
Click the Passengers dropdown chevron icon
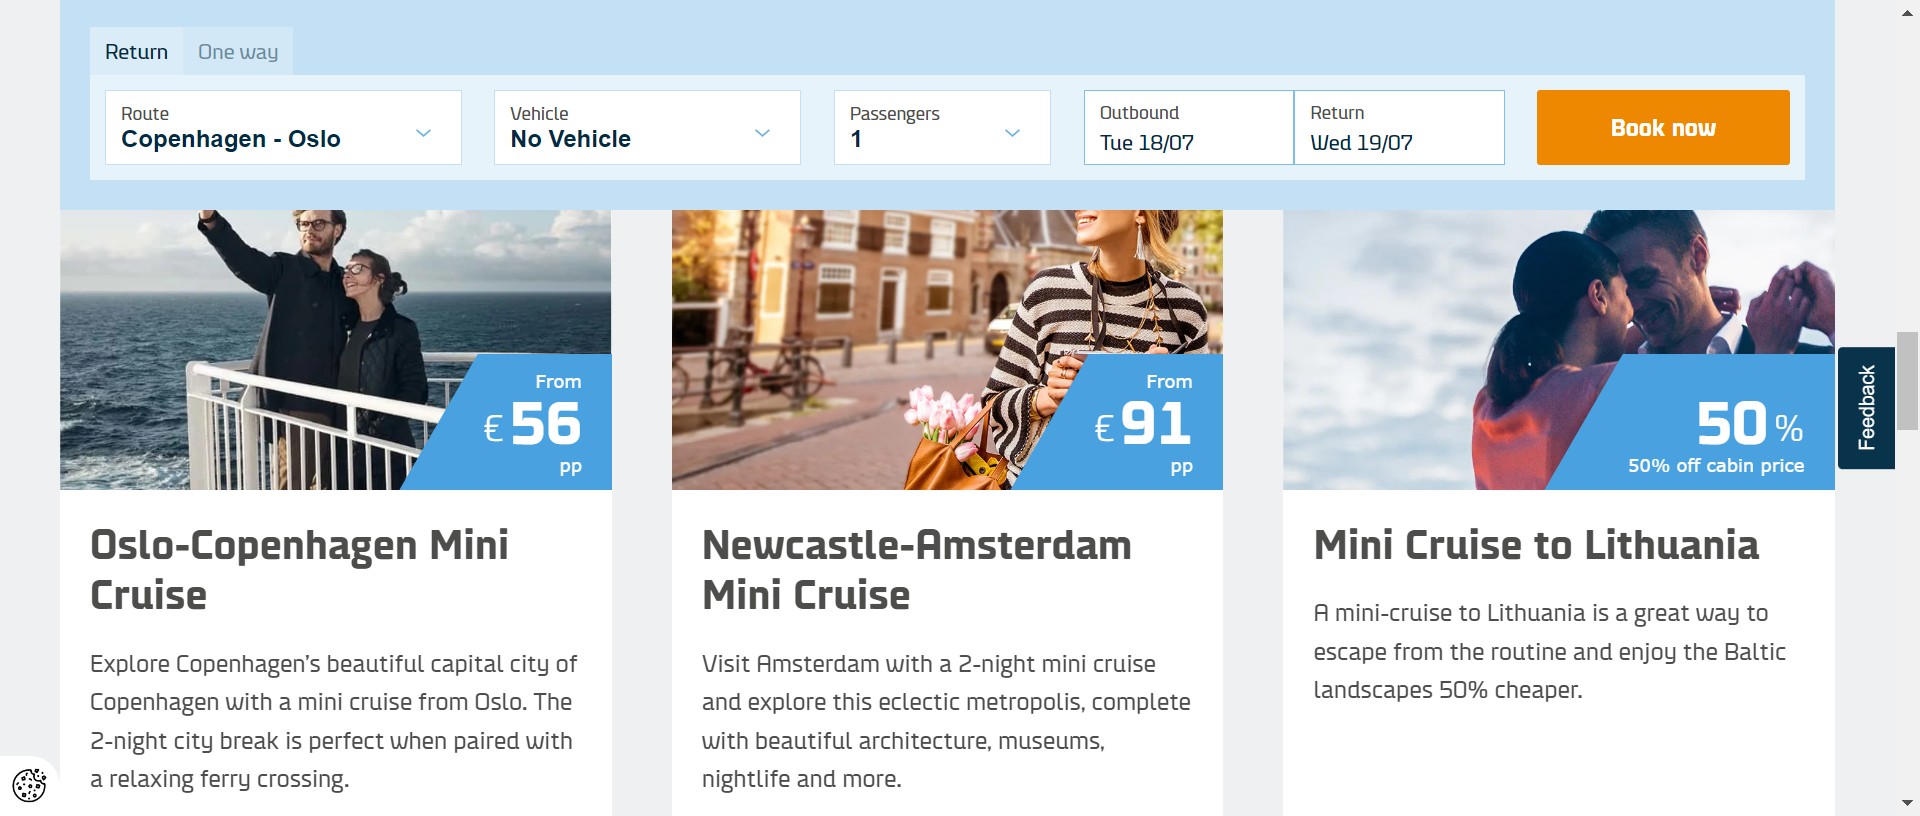point(1012,133)
